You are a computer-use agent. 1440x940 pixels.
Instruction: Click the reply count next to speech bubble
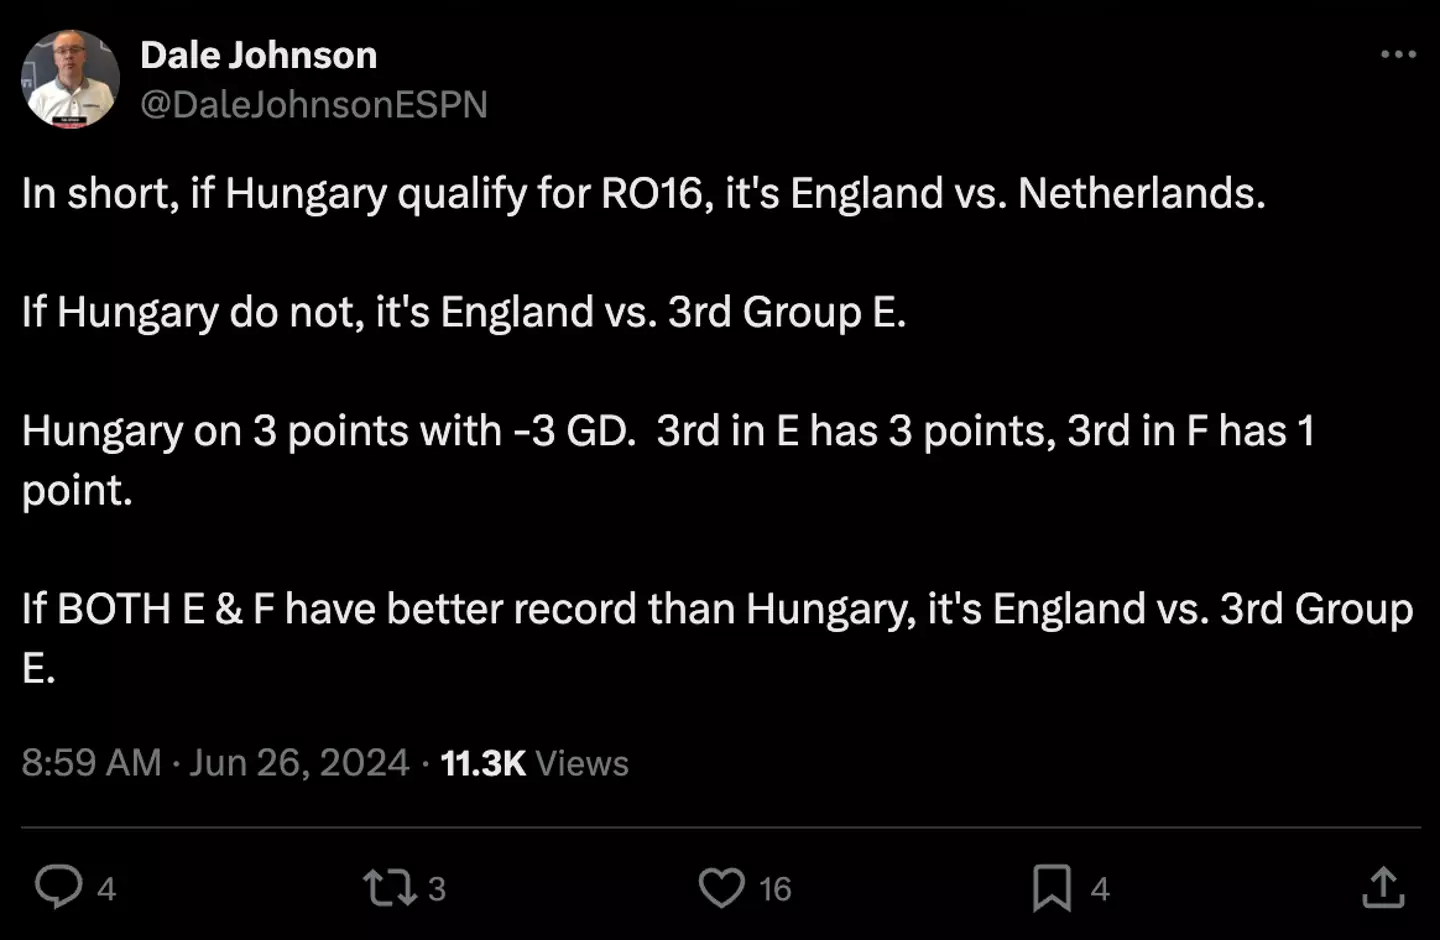[107, 888]
